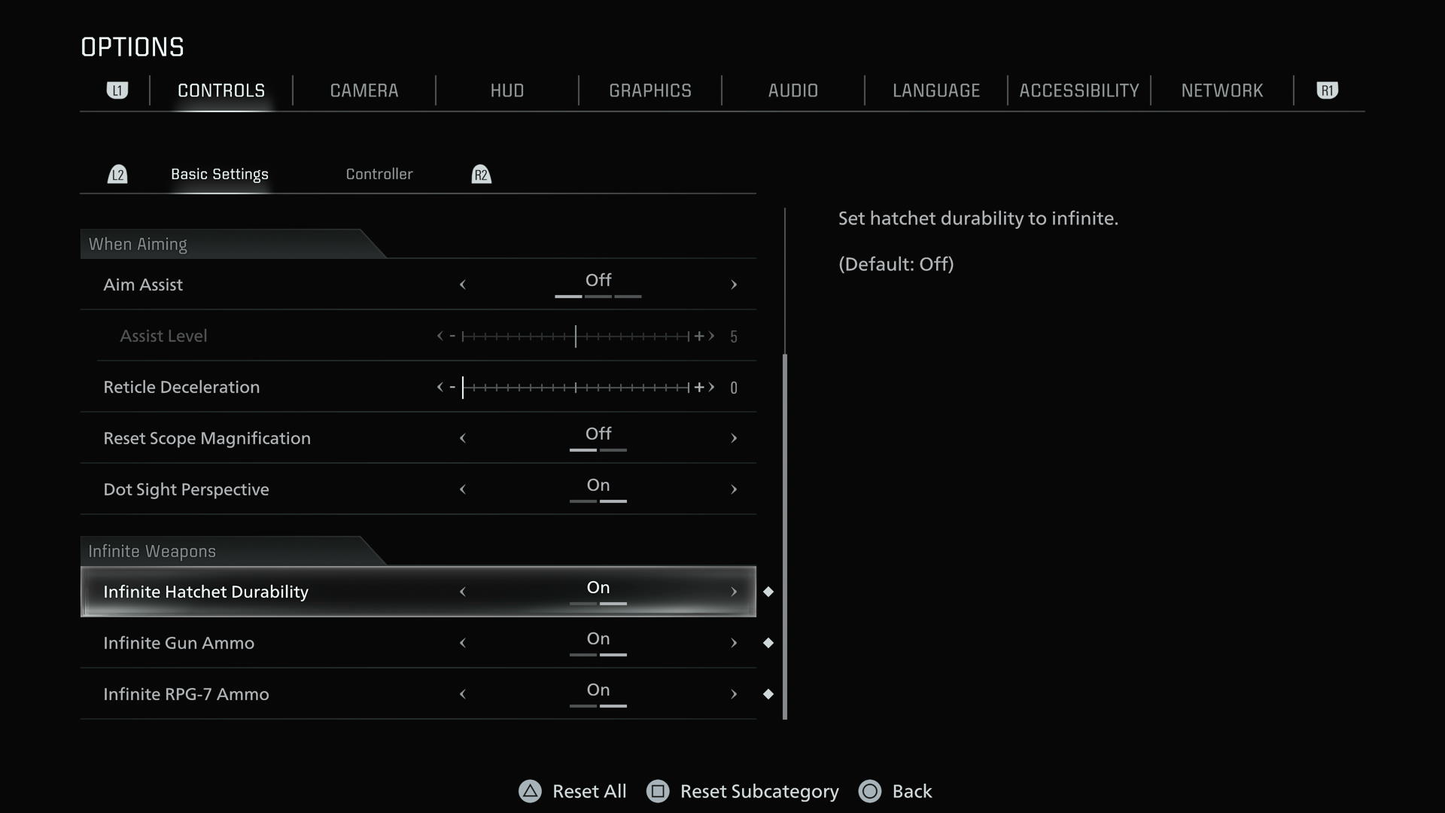Increase Reticle Deceleration with plus arrow
The image size is (1445, 813).
click(x=705, y=387)
